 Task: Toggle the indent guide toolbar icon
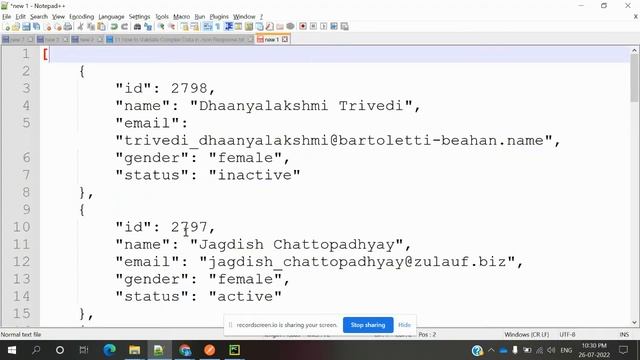tap(229, 27)
